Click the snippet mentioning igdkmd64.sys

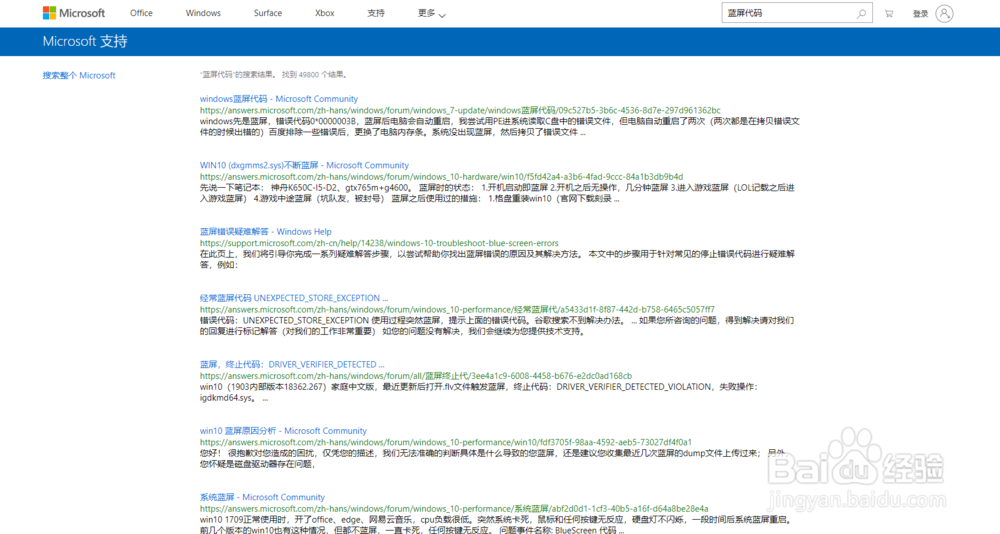pos(478,392)
